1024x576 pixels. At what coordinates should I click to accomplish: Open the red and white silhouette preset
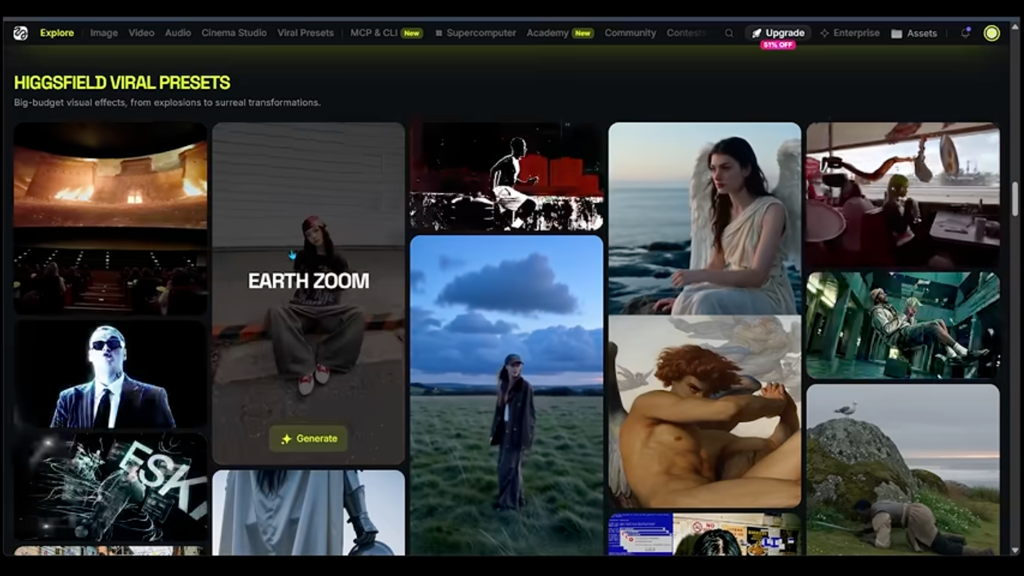coord(507,176)
